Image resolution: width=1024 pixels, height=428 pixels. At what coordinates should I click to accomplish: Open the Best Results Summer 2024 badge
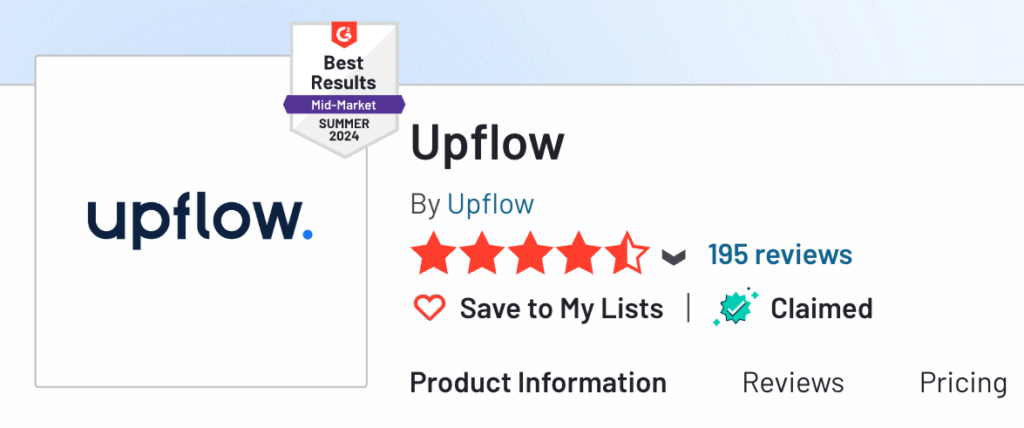pyautogui.click(x=344, y=89)
